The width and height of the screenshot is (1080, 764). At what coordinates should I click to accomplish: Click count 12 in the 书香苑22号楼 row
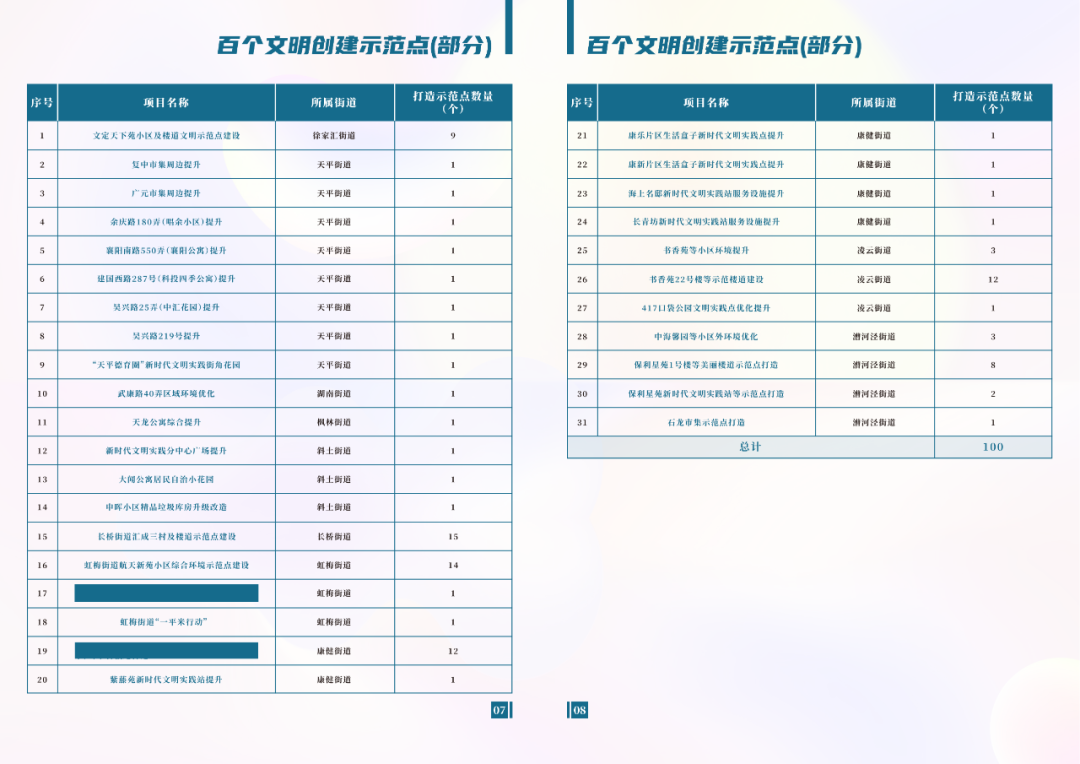[x=993, y=280]
